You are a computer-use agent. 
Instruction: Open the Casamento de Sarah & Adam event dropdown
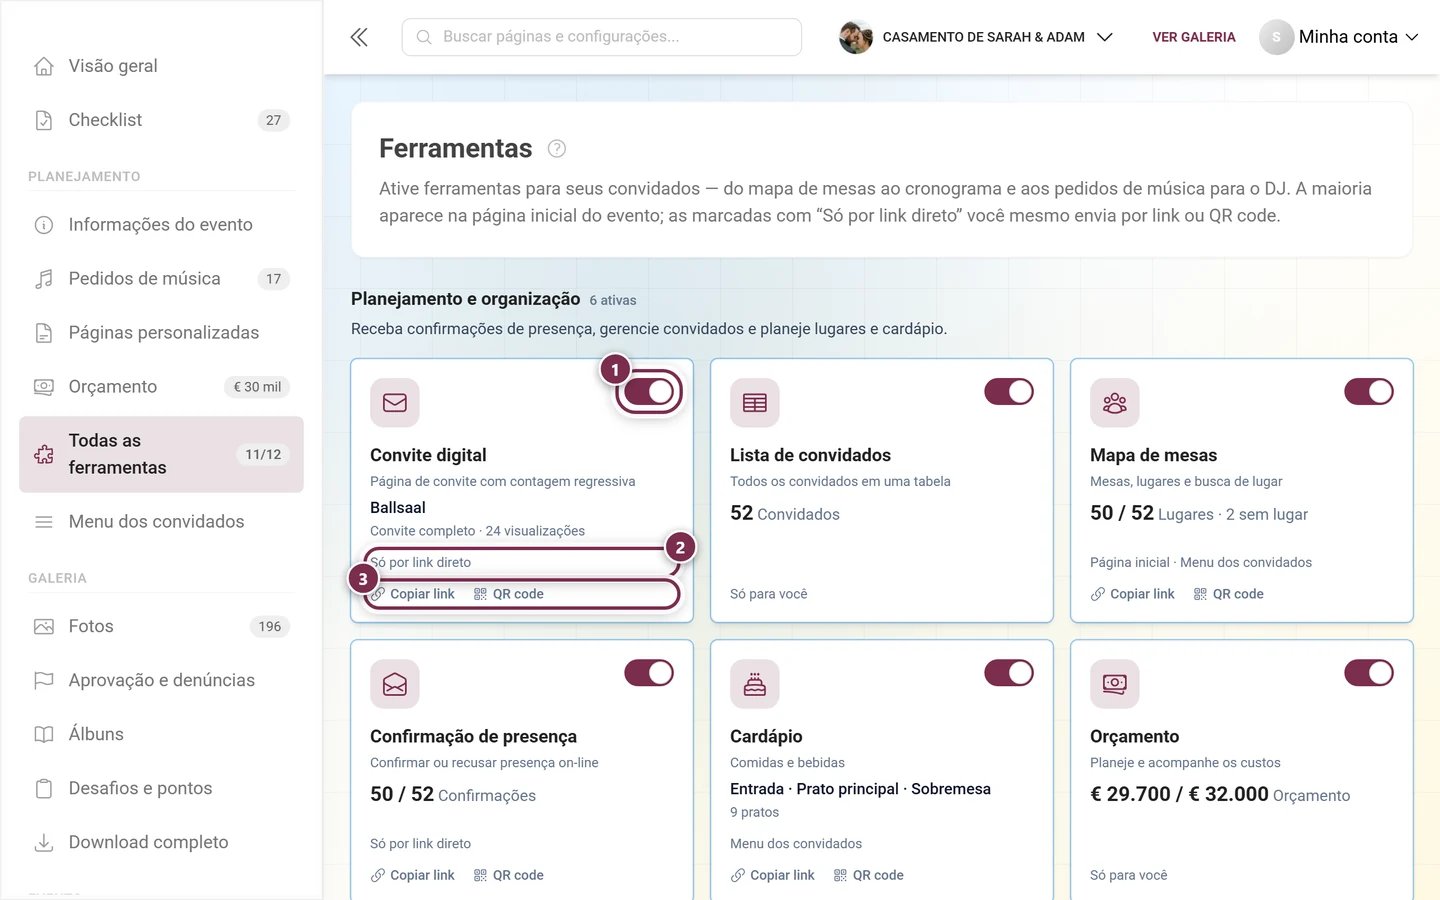tap(976, 37)
